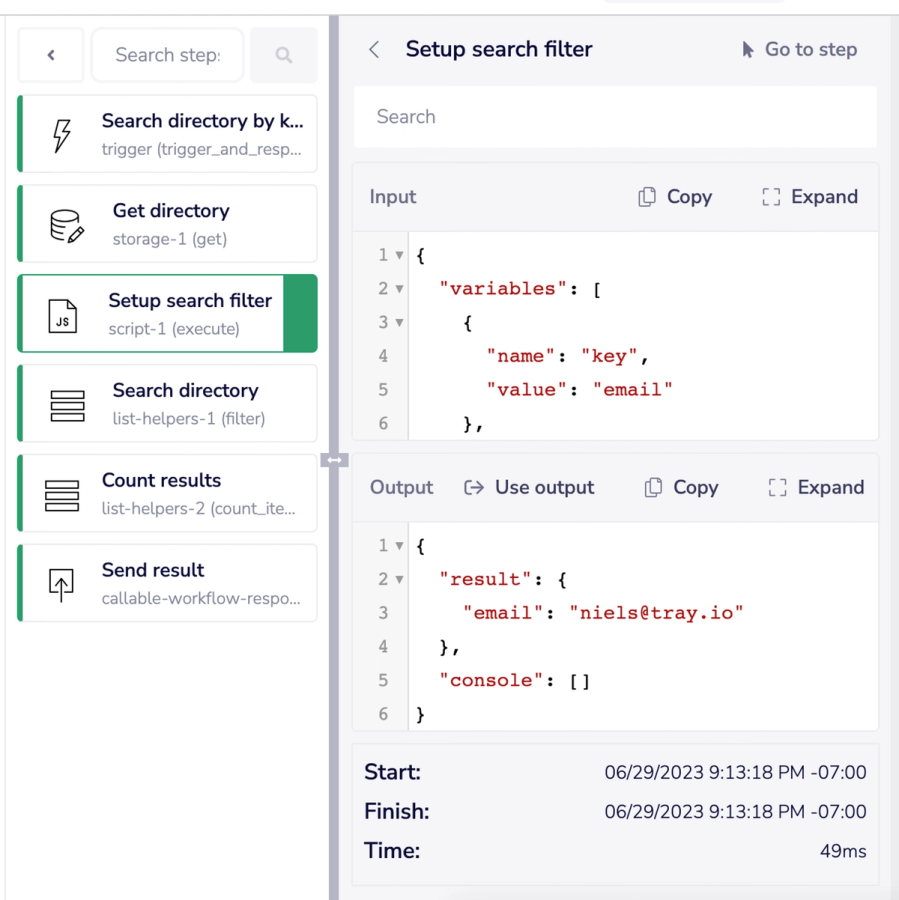899x900 pixels.
Task: Click the magnifier search button in steps panel
Action: (284, 55)
